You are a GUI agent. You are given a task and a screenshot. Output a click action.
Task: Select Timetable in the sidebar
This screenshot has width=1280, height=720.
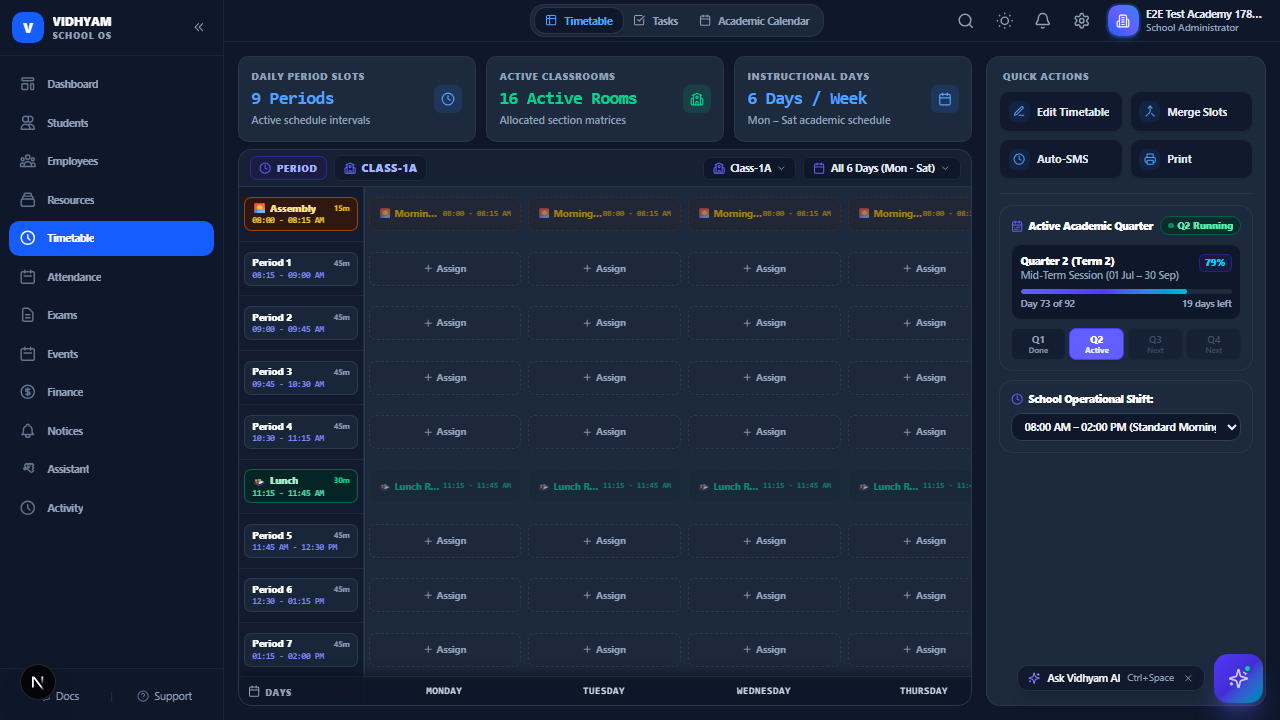pyautogui.click(x=111, y=238)
